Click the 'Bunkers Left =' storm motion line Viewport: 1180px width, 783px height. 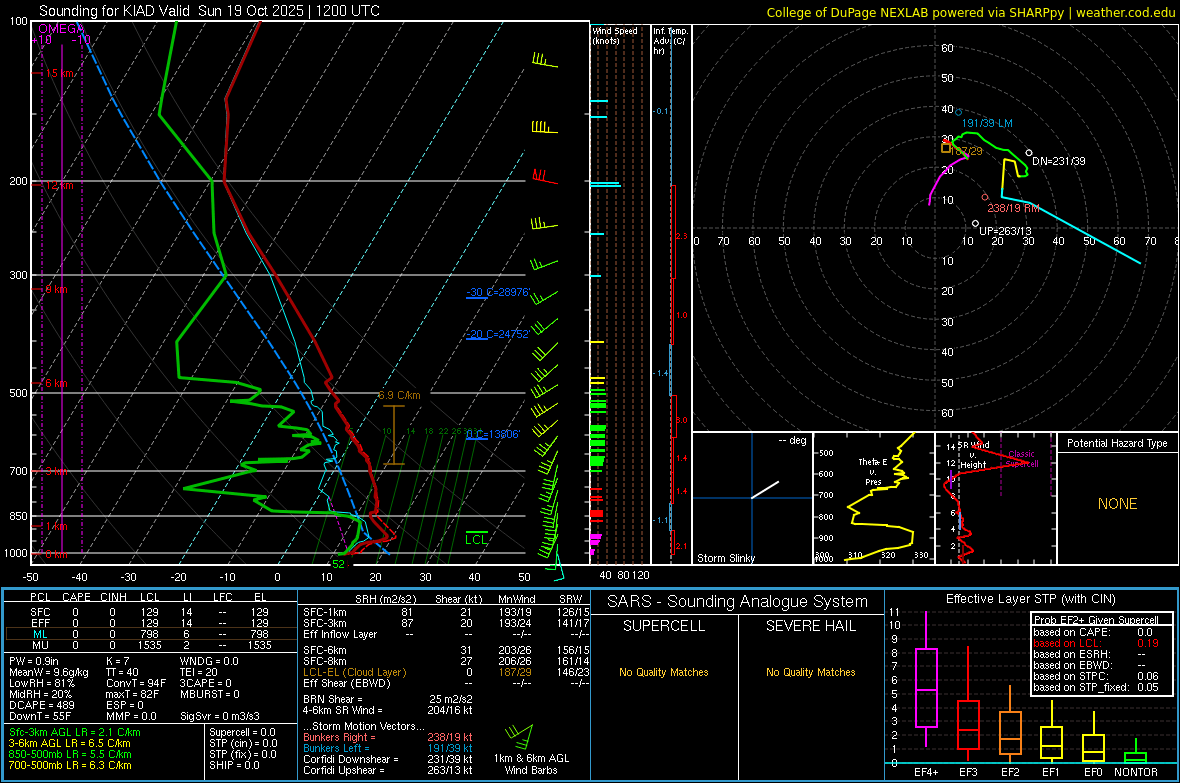click(x=388, y=748)
